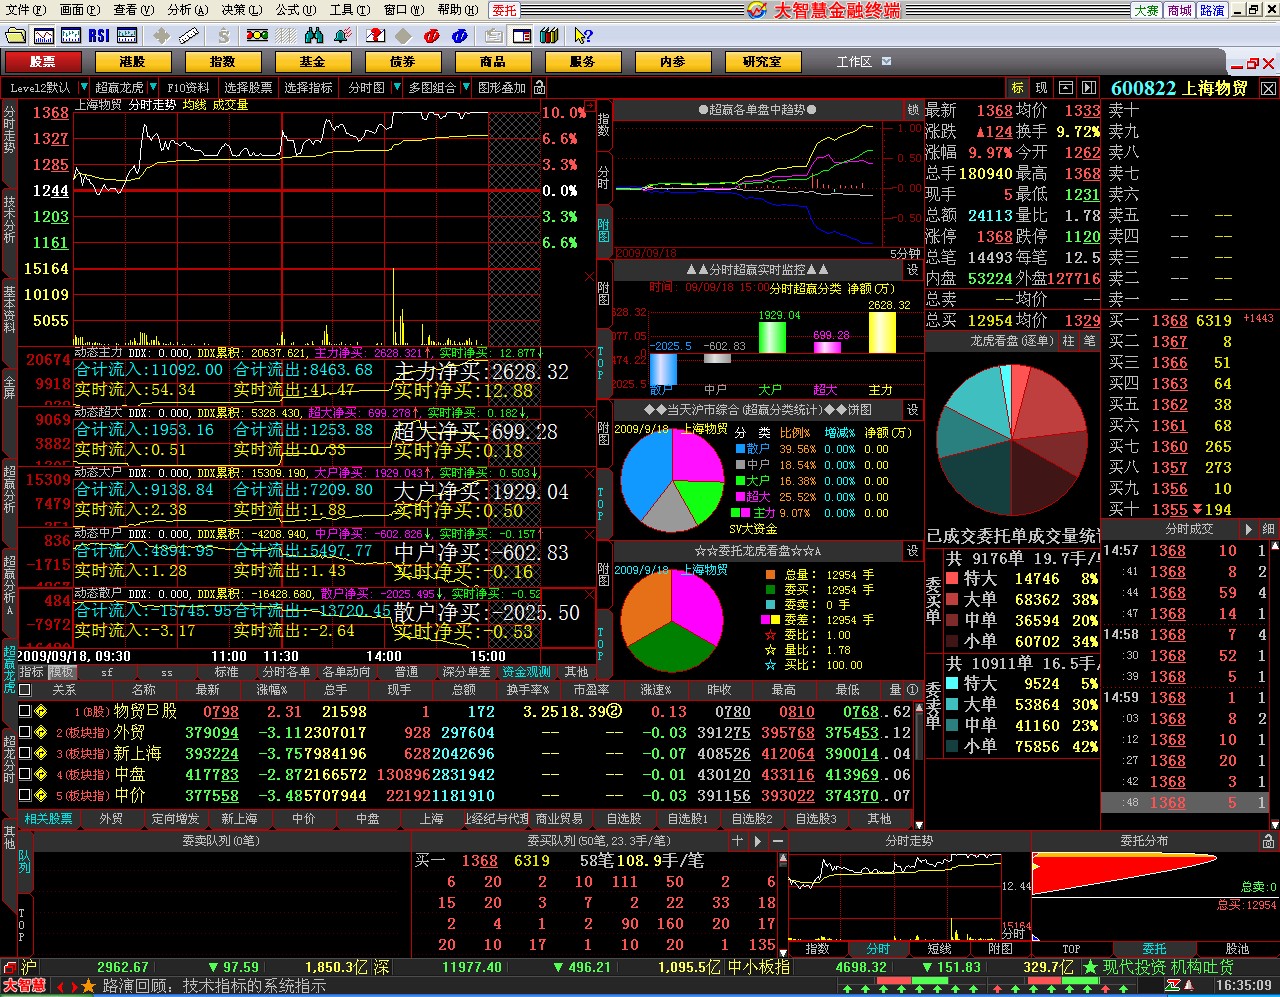
Task: Click the gray striped grid toolbar icon
Action: coord(287,36)
